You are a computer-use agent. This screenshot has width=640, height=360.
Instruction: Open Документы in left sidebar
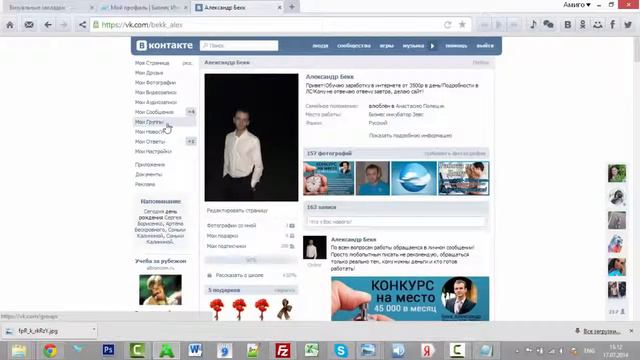click(149, 174)
